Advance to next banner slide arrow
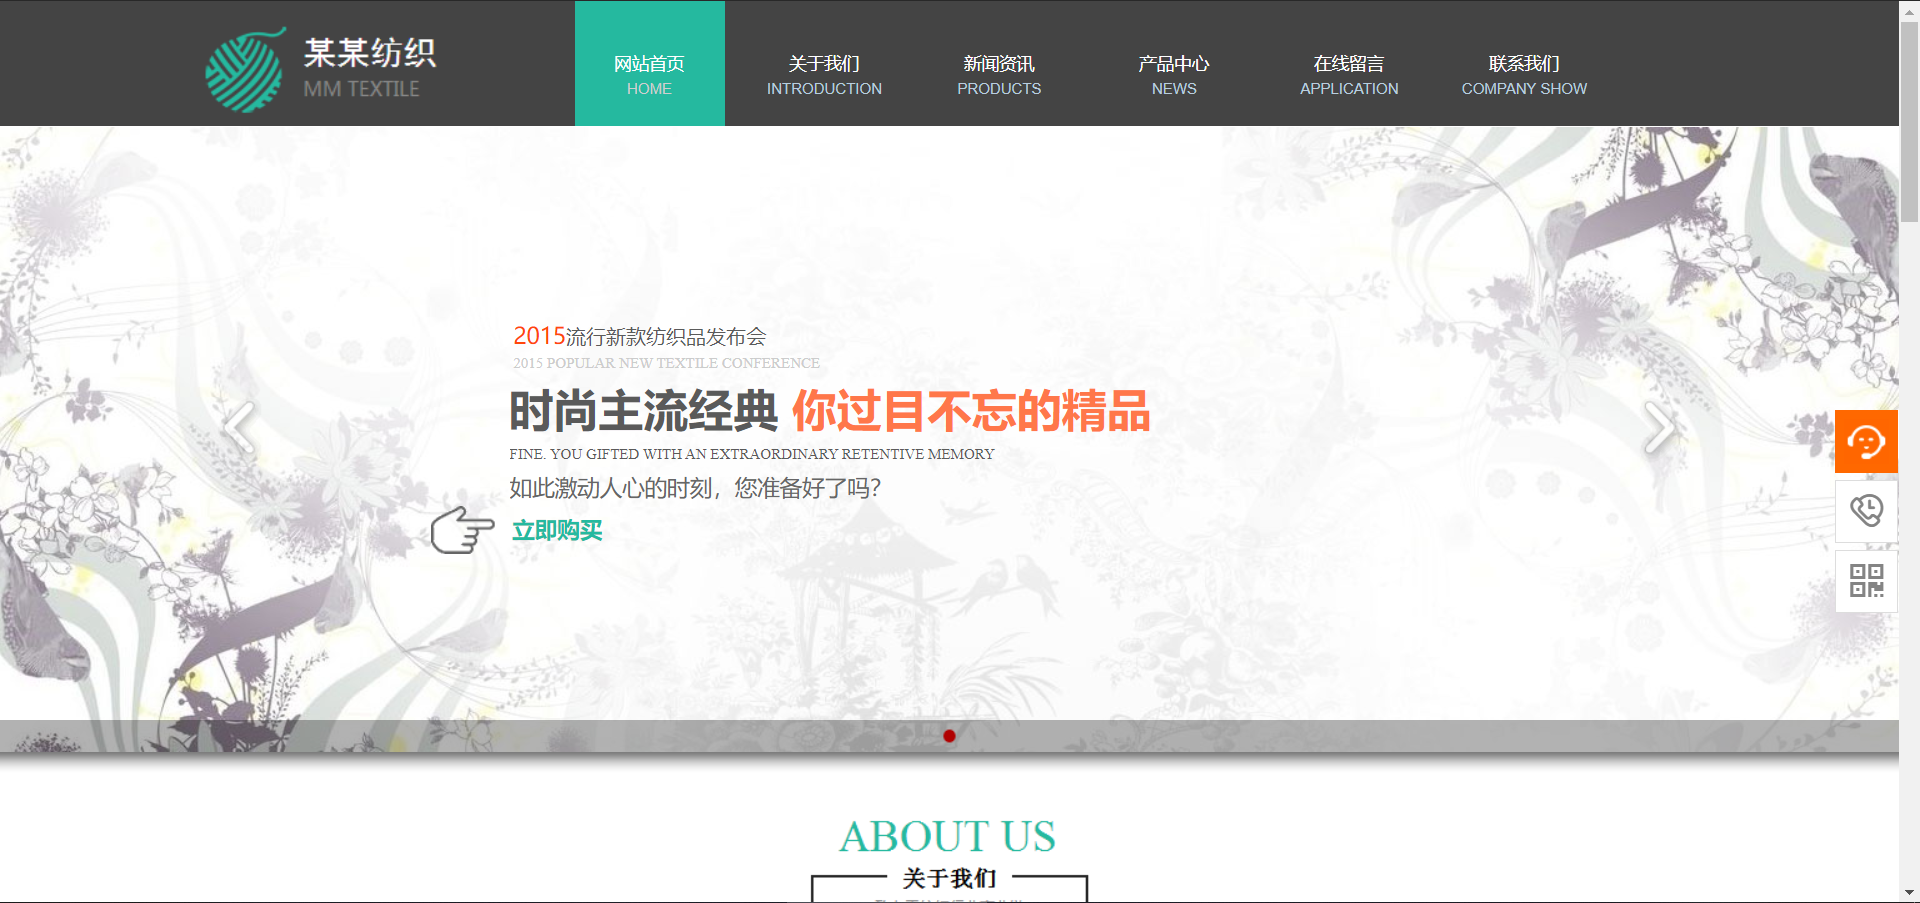The height and width of the screenshot is (903, 1920). (x=1659, y=428)
